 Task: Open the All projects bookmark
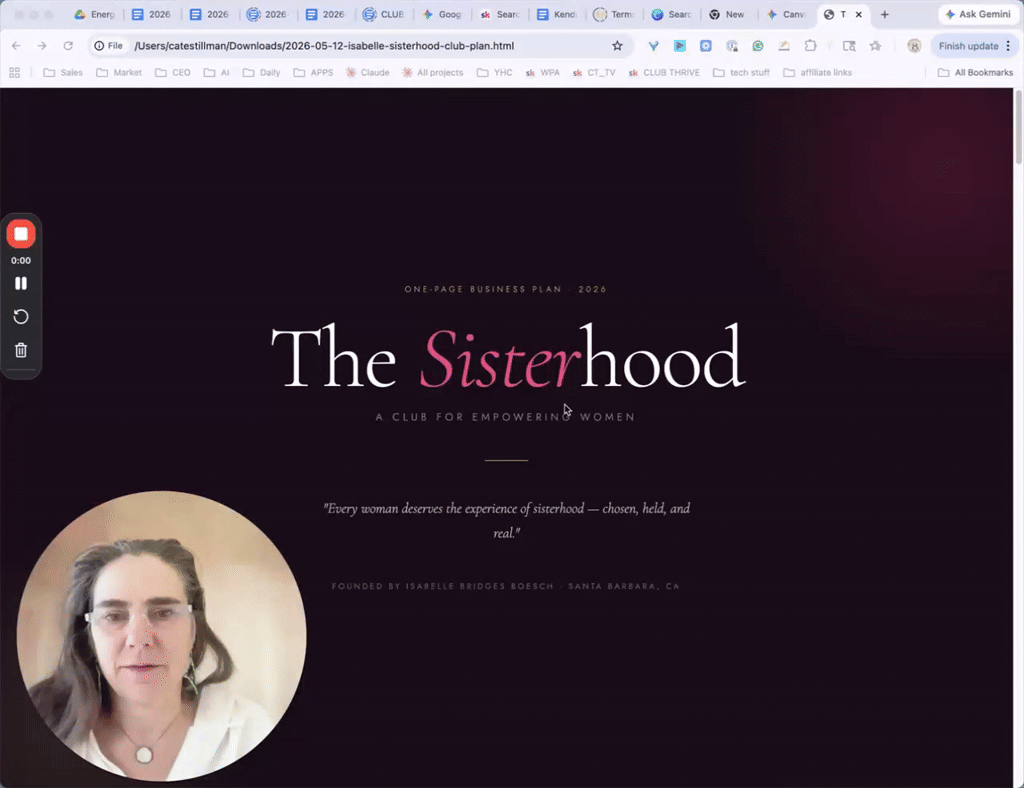coord(432,72)
